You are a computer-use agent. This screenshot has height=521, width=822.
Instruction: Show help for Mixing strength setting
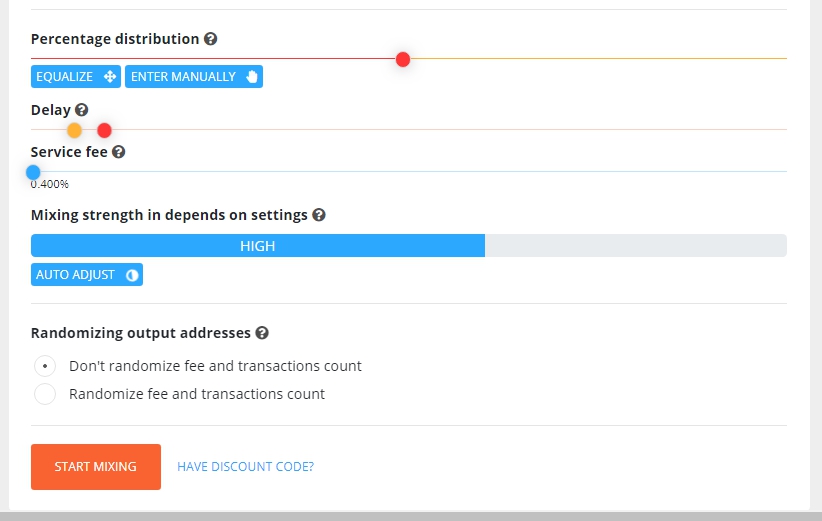pos(319,215)
